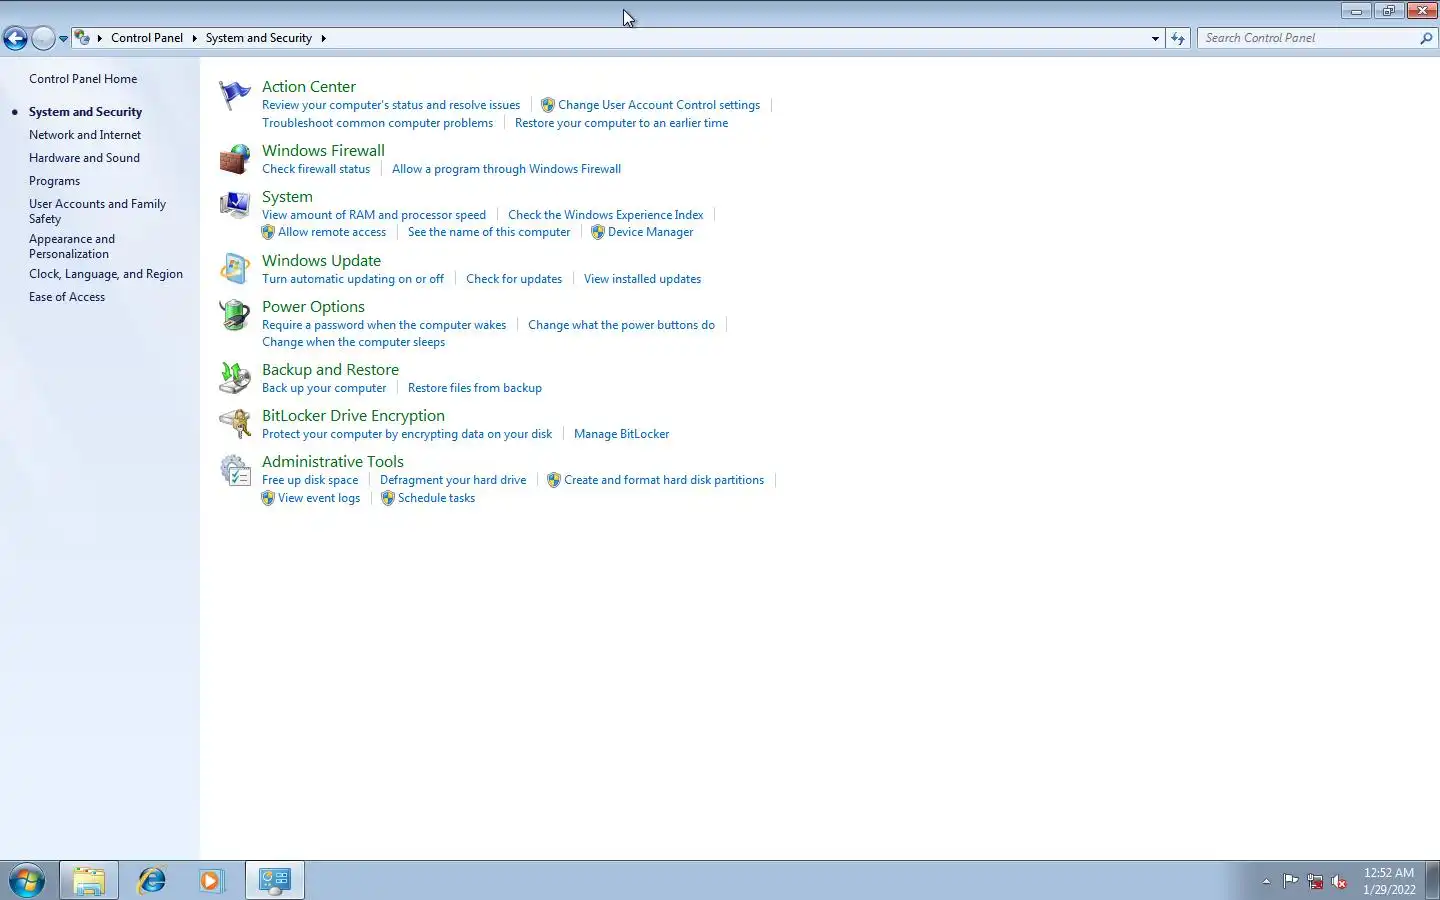Open Windows Explorer from the taskbar
Screen dimensions: 1440x900
89,880
